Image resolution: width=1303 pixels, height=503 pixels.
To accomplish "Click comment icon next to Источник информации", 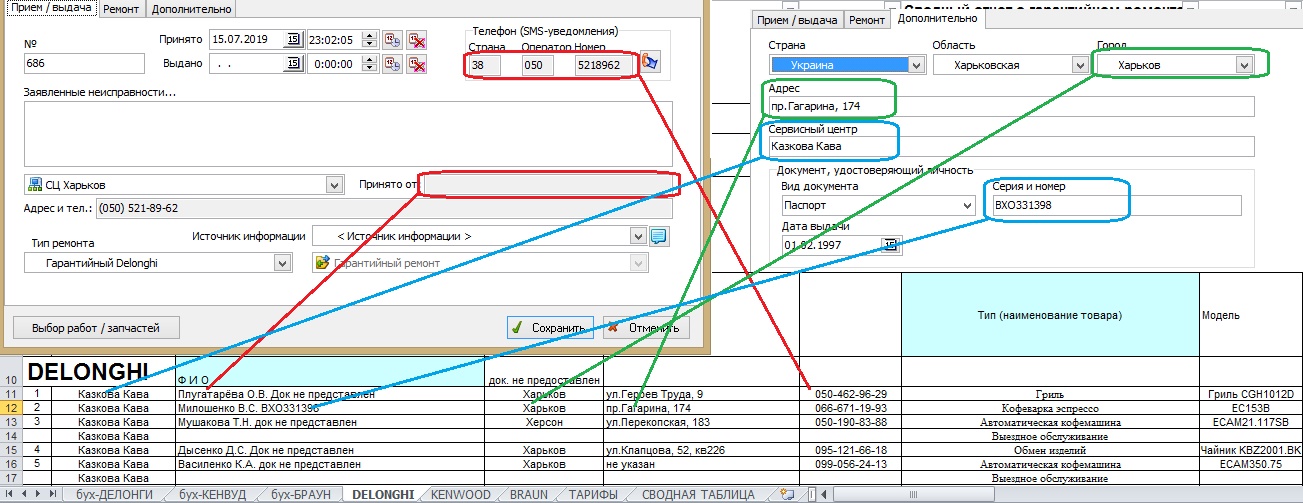I will click(x=659, y=236).
